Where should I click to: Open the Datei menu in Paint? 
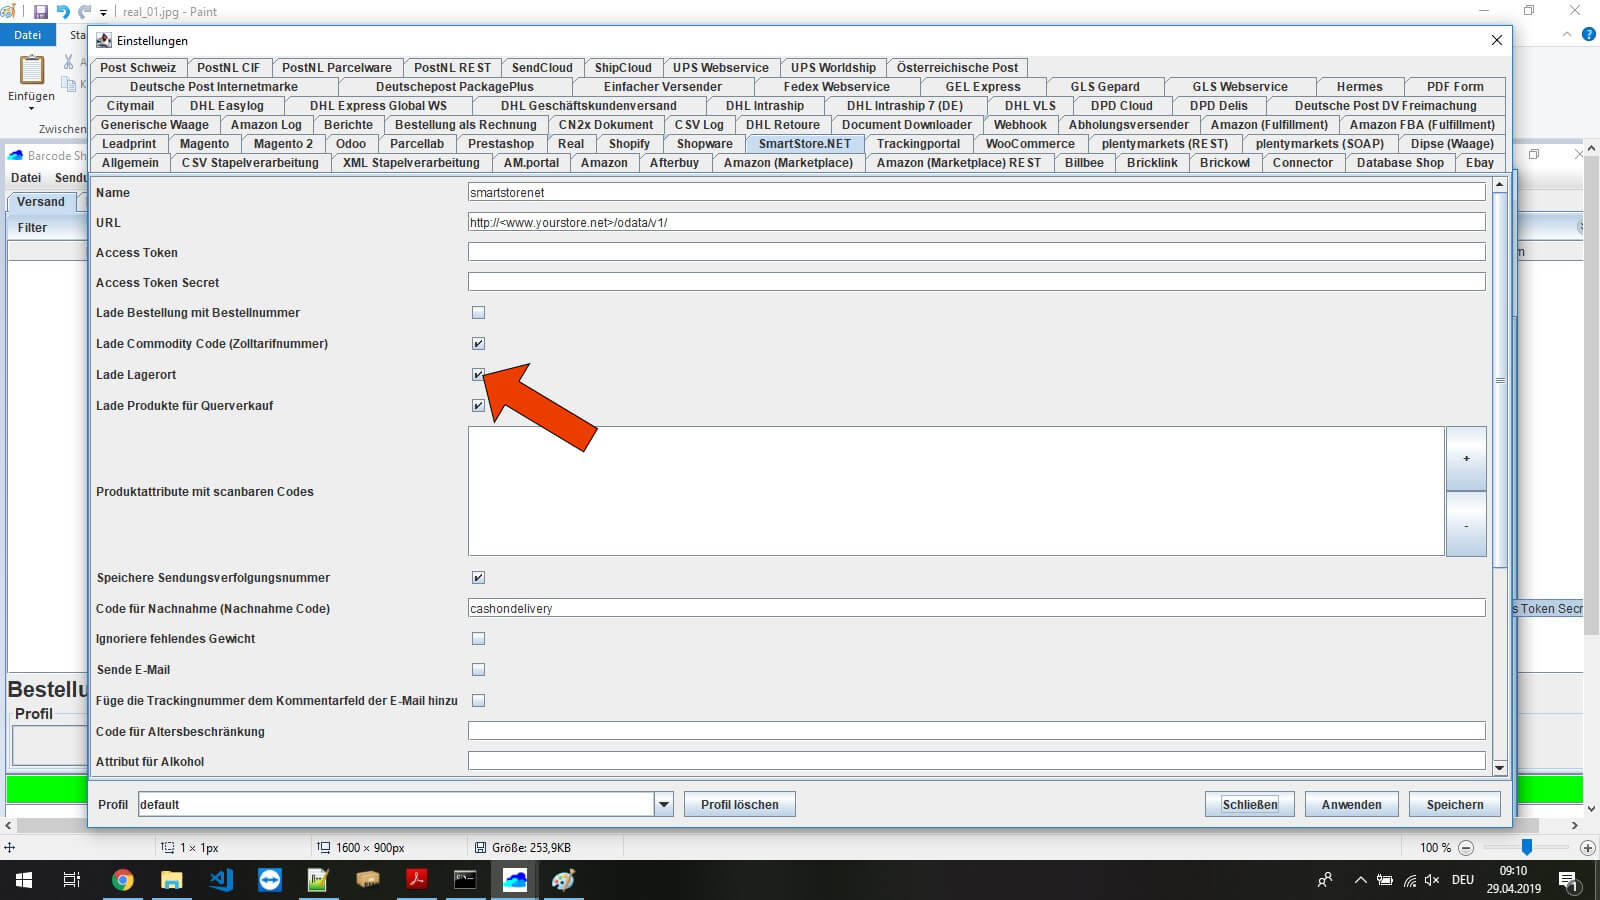28,35
